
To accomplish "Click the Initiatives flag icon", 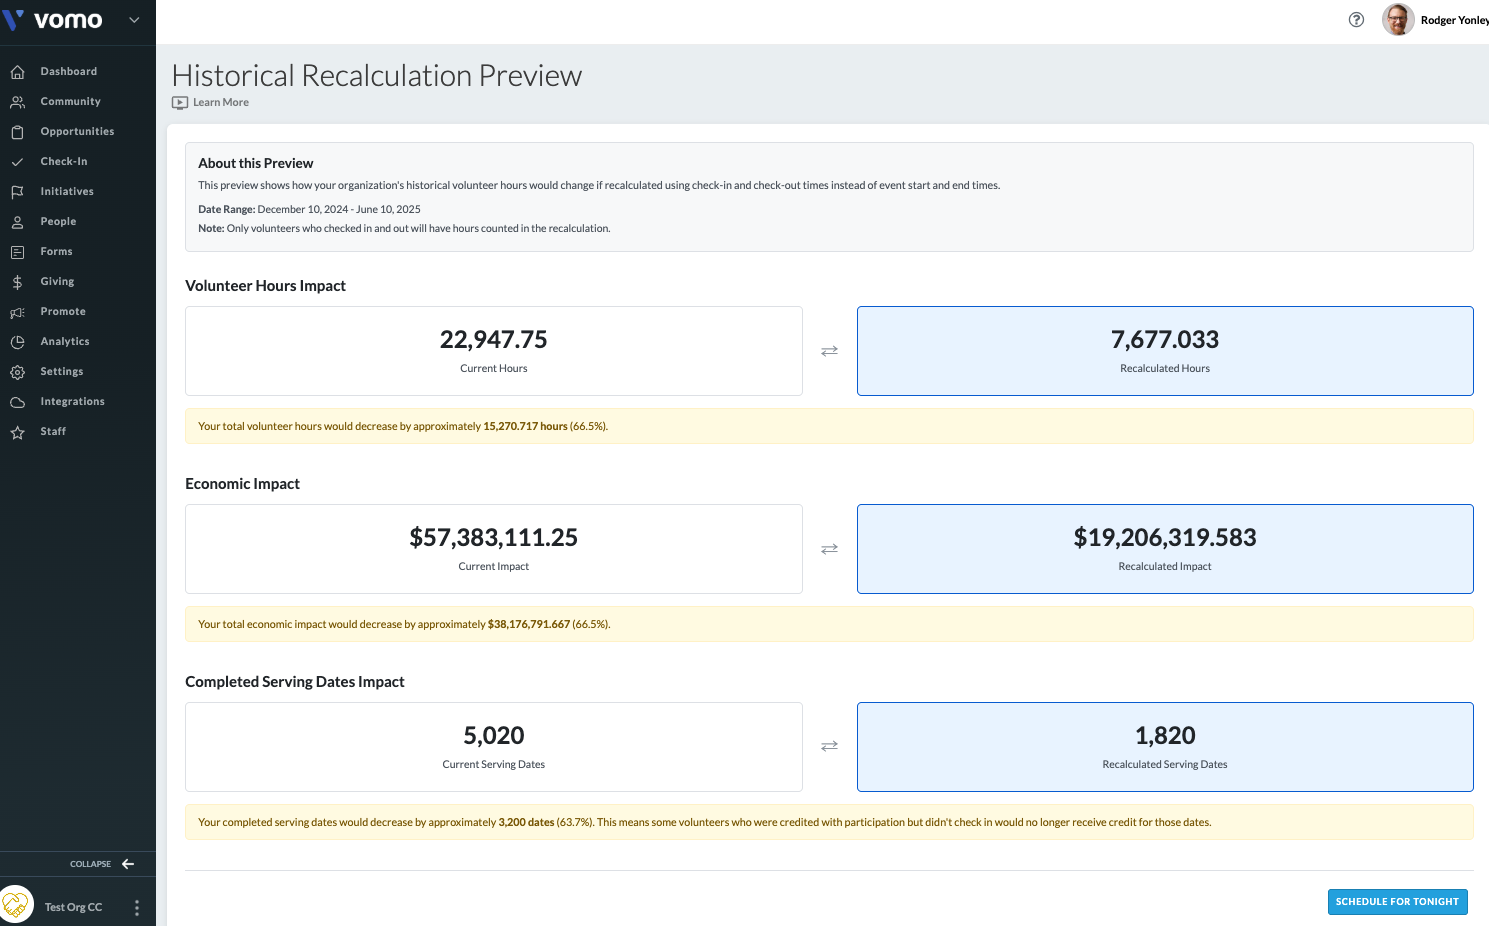I will (x=17, y=192).
